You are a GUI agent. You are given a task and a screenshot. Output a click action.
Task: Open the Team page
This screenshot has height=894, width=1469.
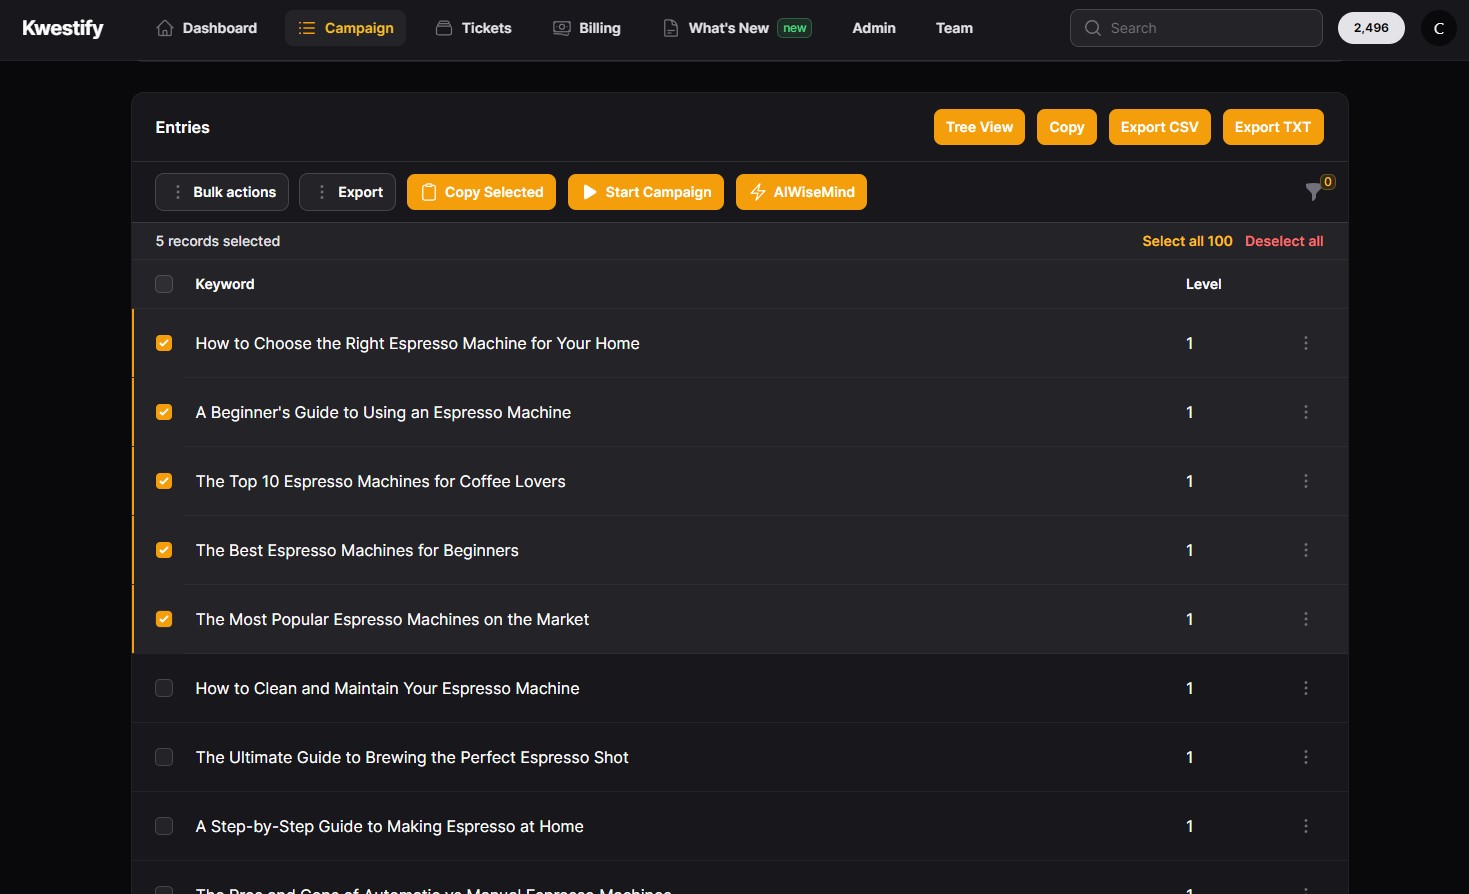pos(954,28)
